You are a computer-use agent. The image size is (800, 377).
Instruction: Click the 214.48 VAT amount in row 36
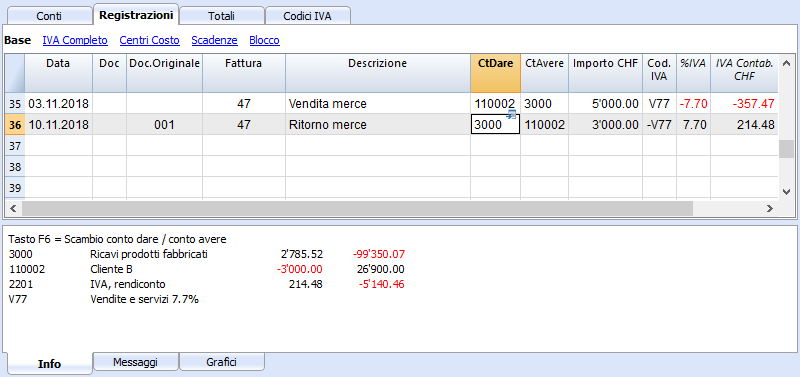[x=744, y=125]
